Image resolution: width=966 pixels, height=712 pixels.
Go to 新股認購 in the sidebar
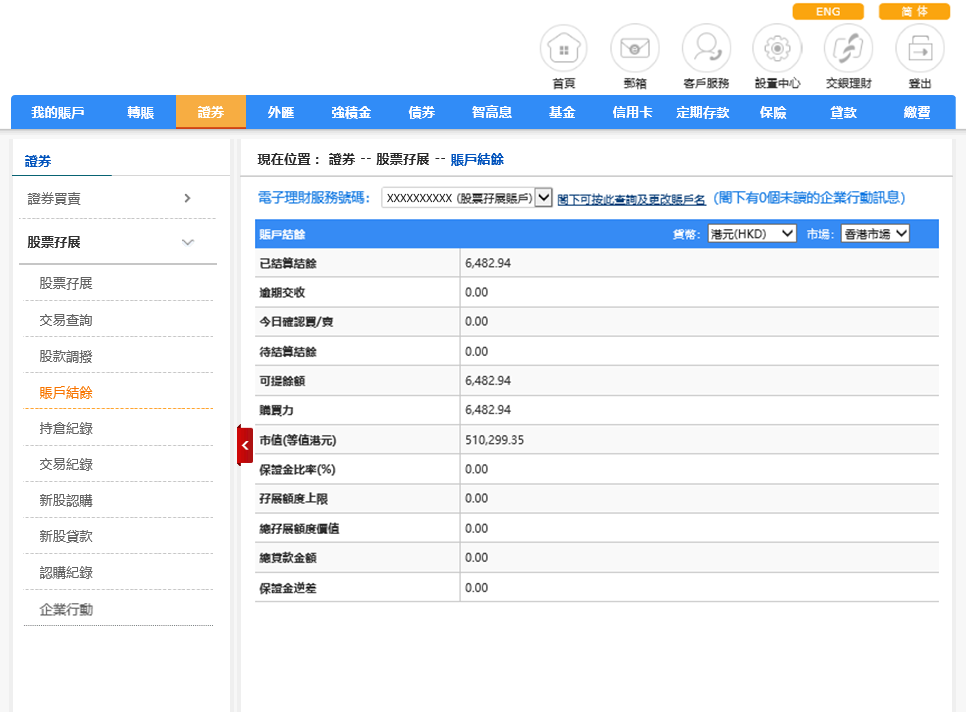point(66,500)
